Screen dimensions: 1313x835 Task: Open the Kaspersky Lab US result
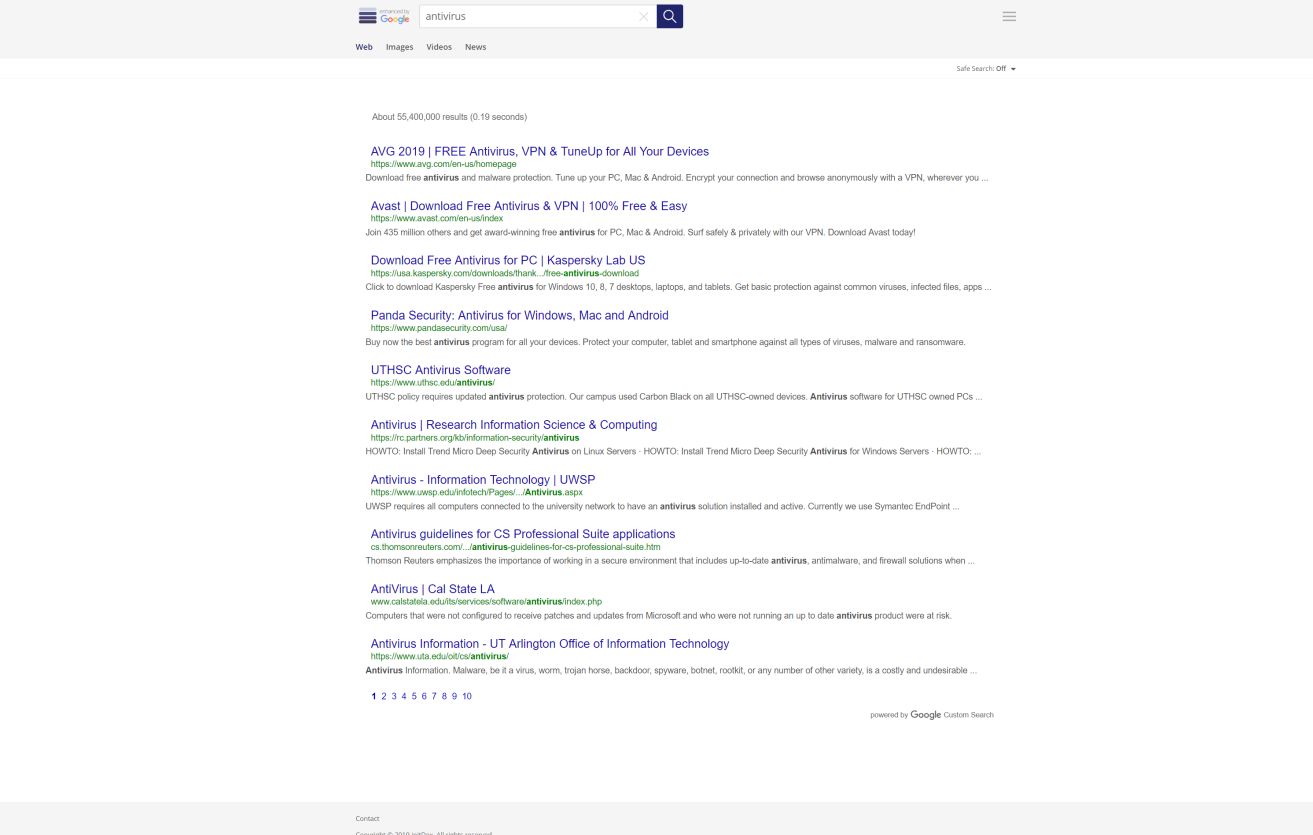508,260
